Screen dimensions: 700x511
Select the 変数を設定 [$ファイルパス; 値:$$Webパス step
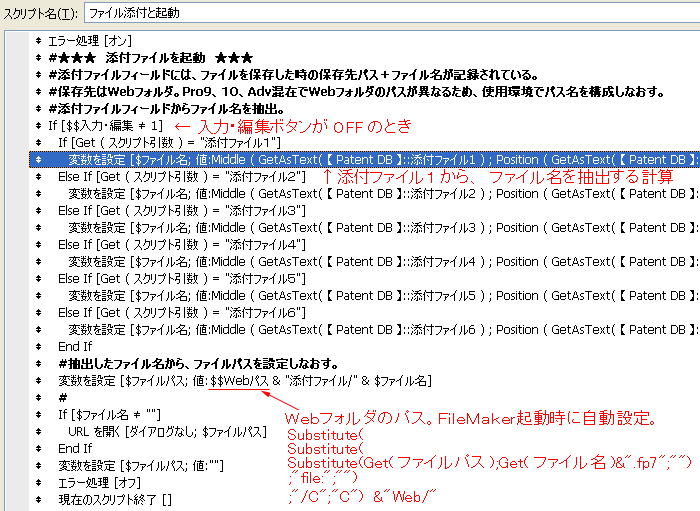click(x=245, y=381)
